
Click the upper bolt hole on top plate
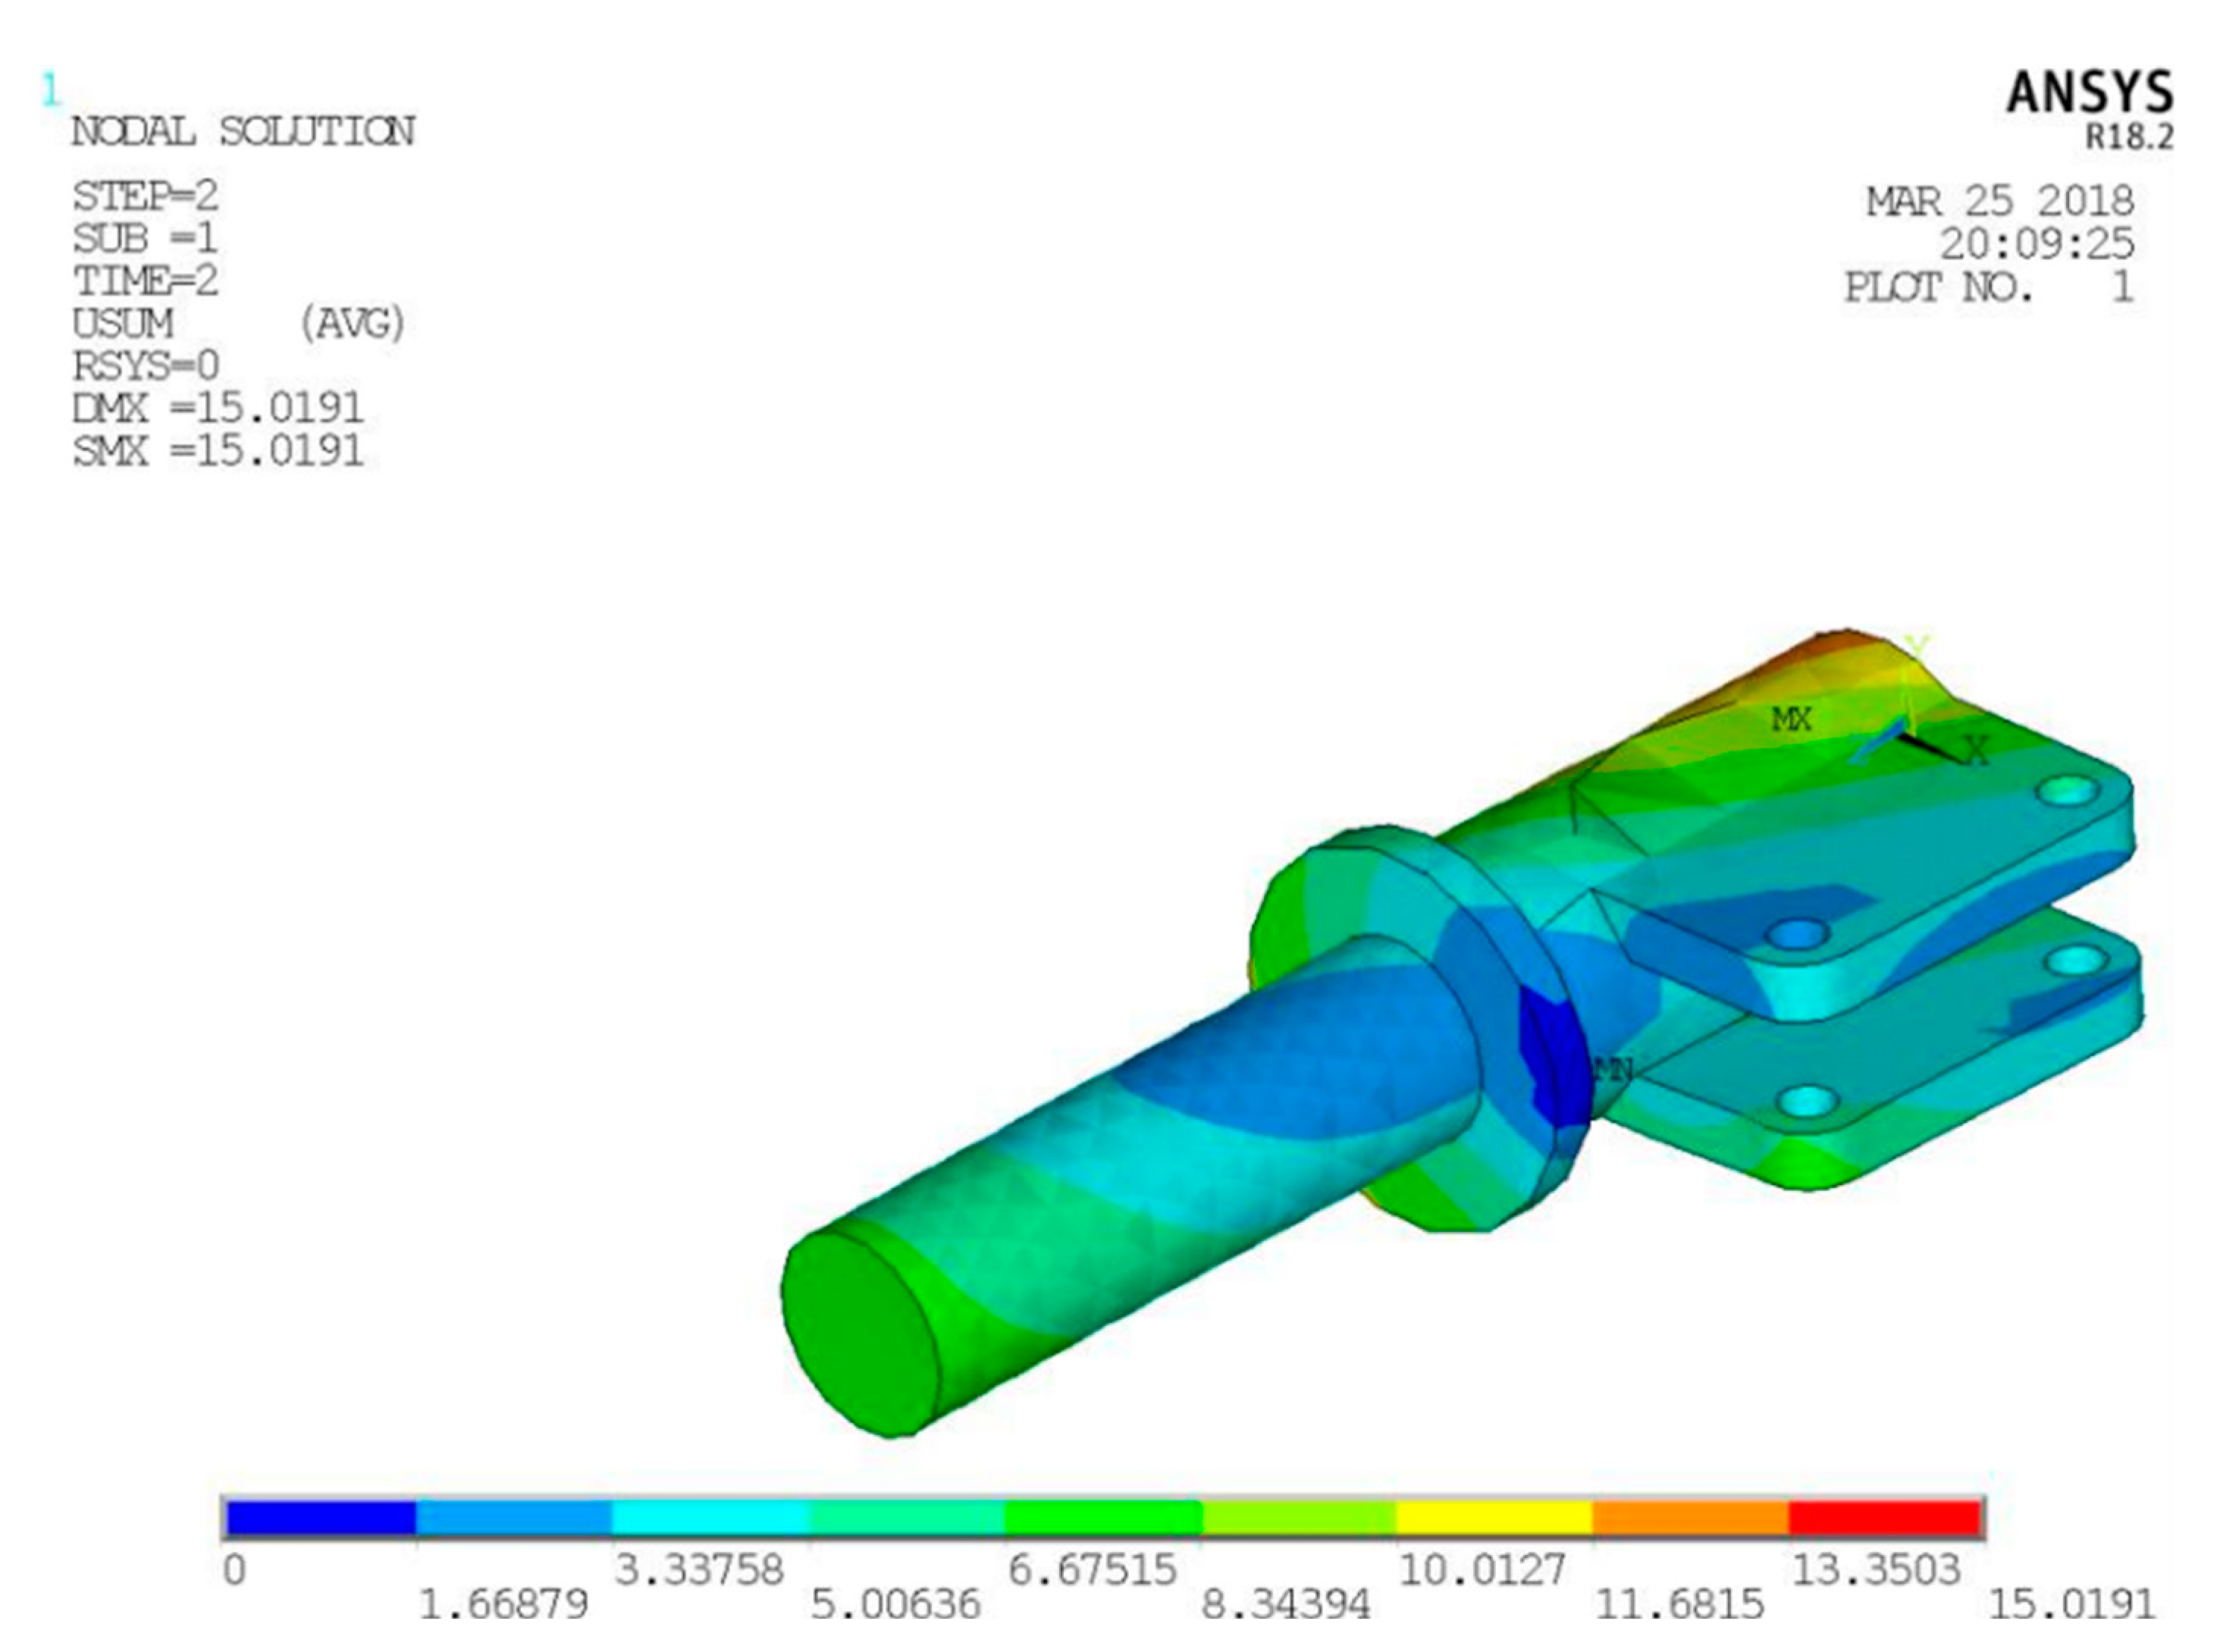point(2068,792)
